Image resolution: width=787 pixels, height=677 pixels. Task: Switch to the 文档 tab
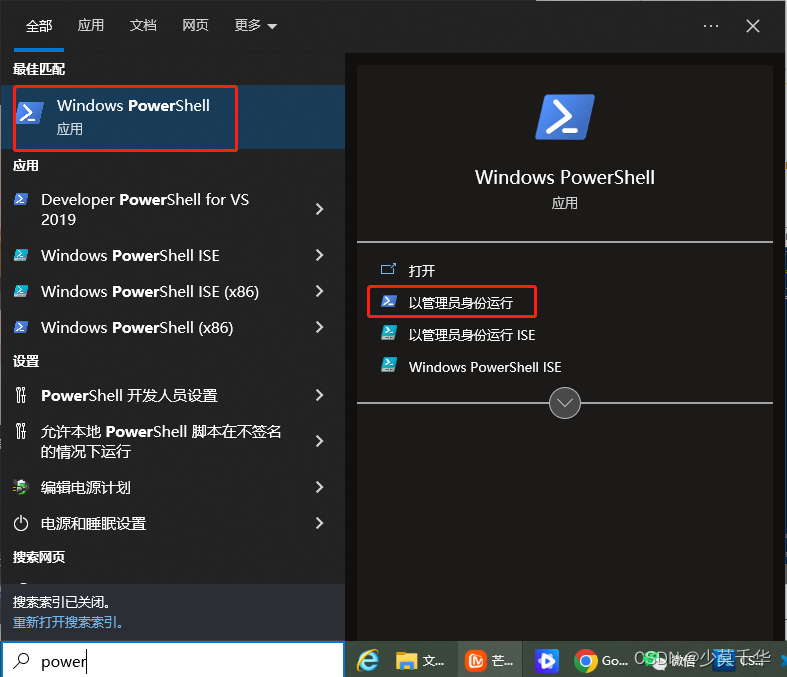[x=143, y=25]
